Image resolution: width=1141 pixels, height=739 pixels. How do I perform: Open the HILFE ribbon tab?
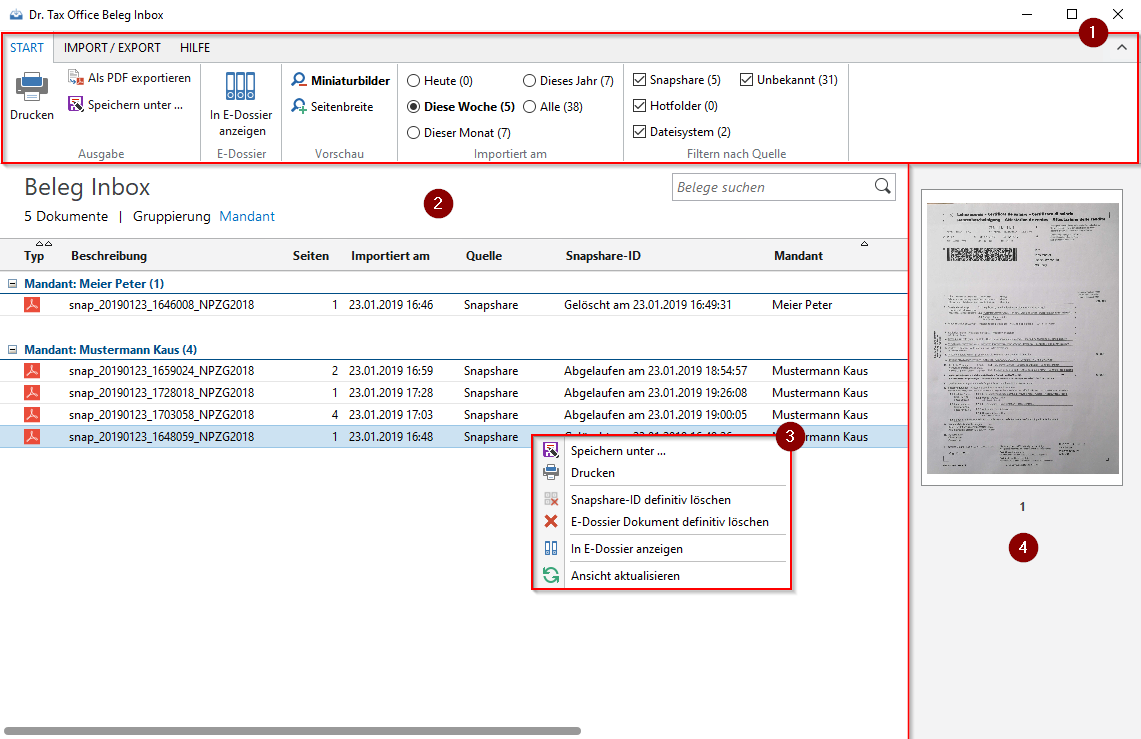click(195, 48)
